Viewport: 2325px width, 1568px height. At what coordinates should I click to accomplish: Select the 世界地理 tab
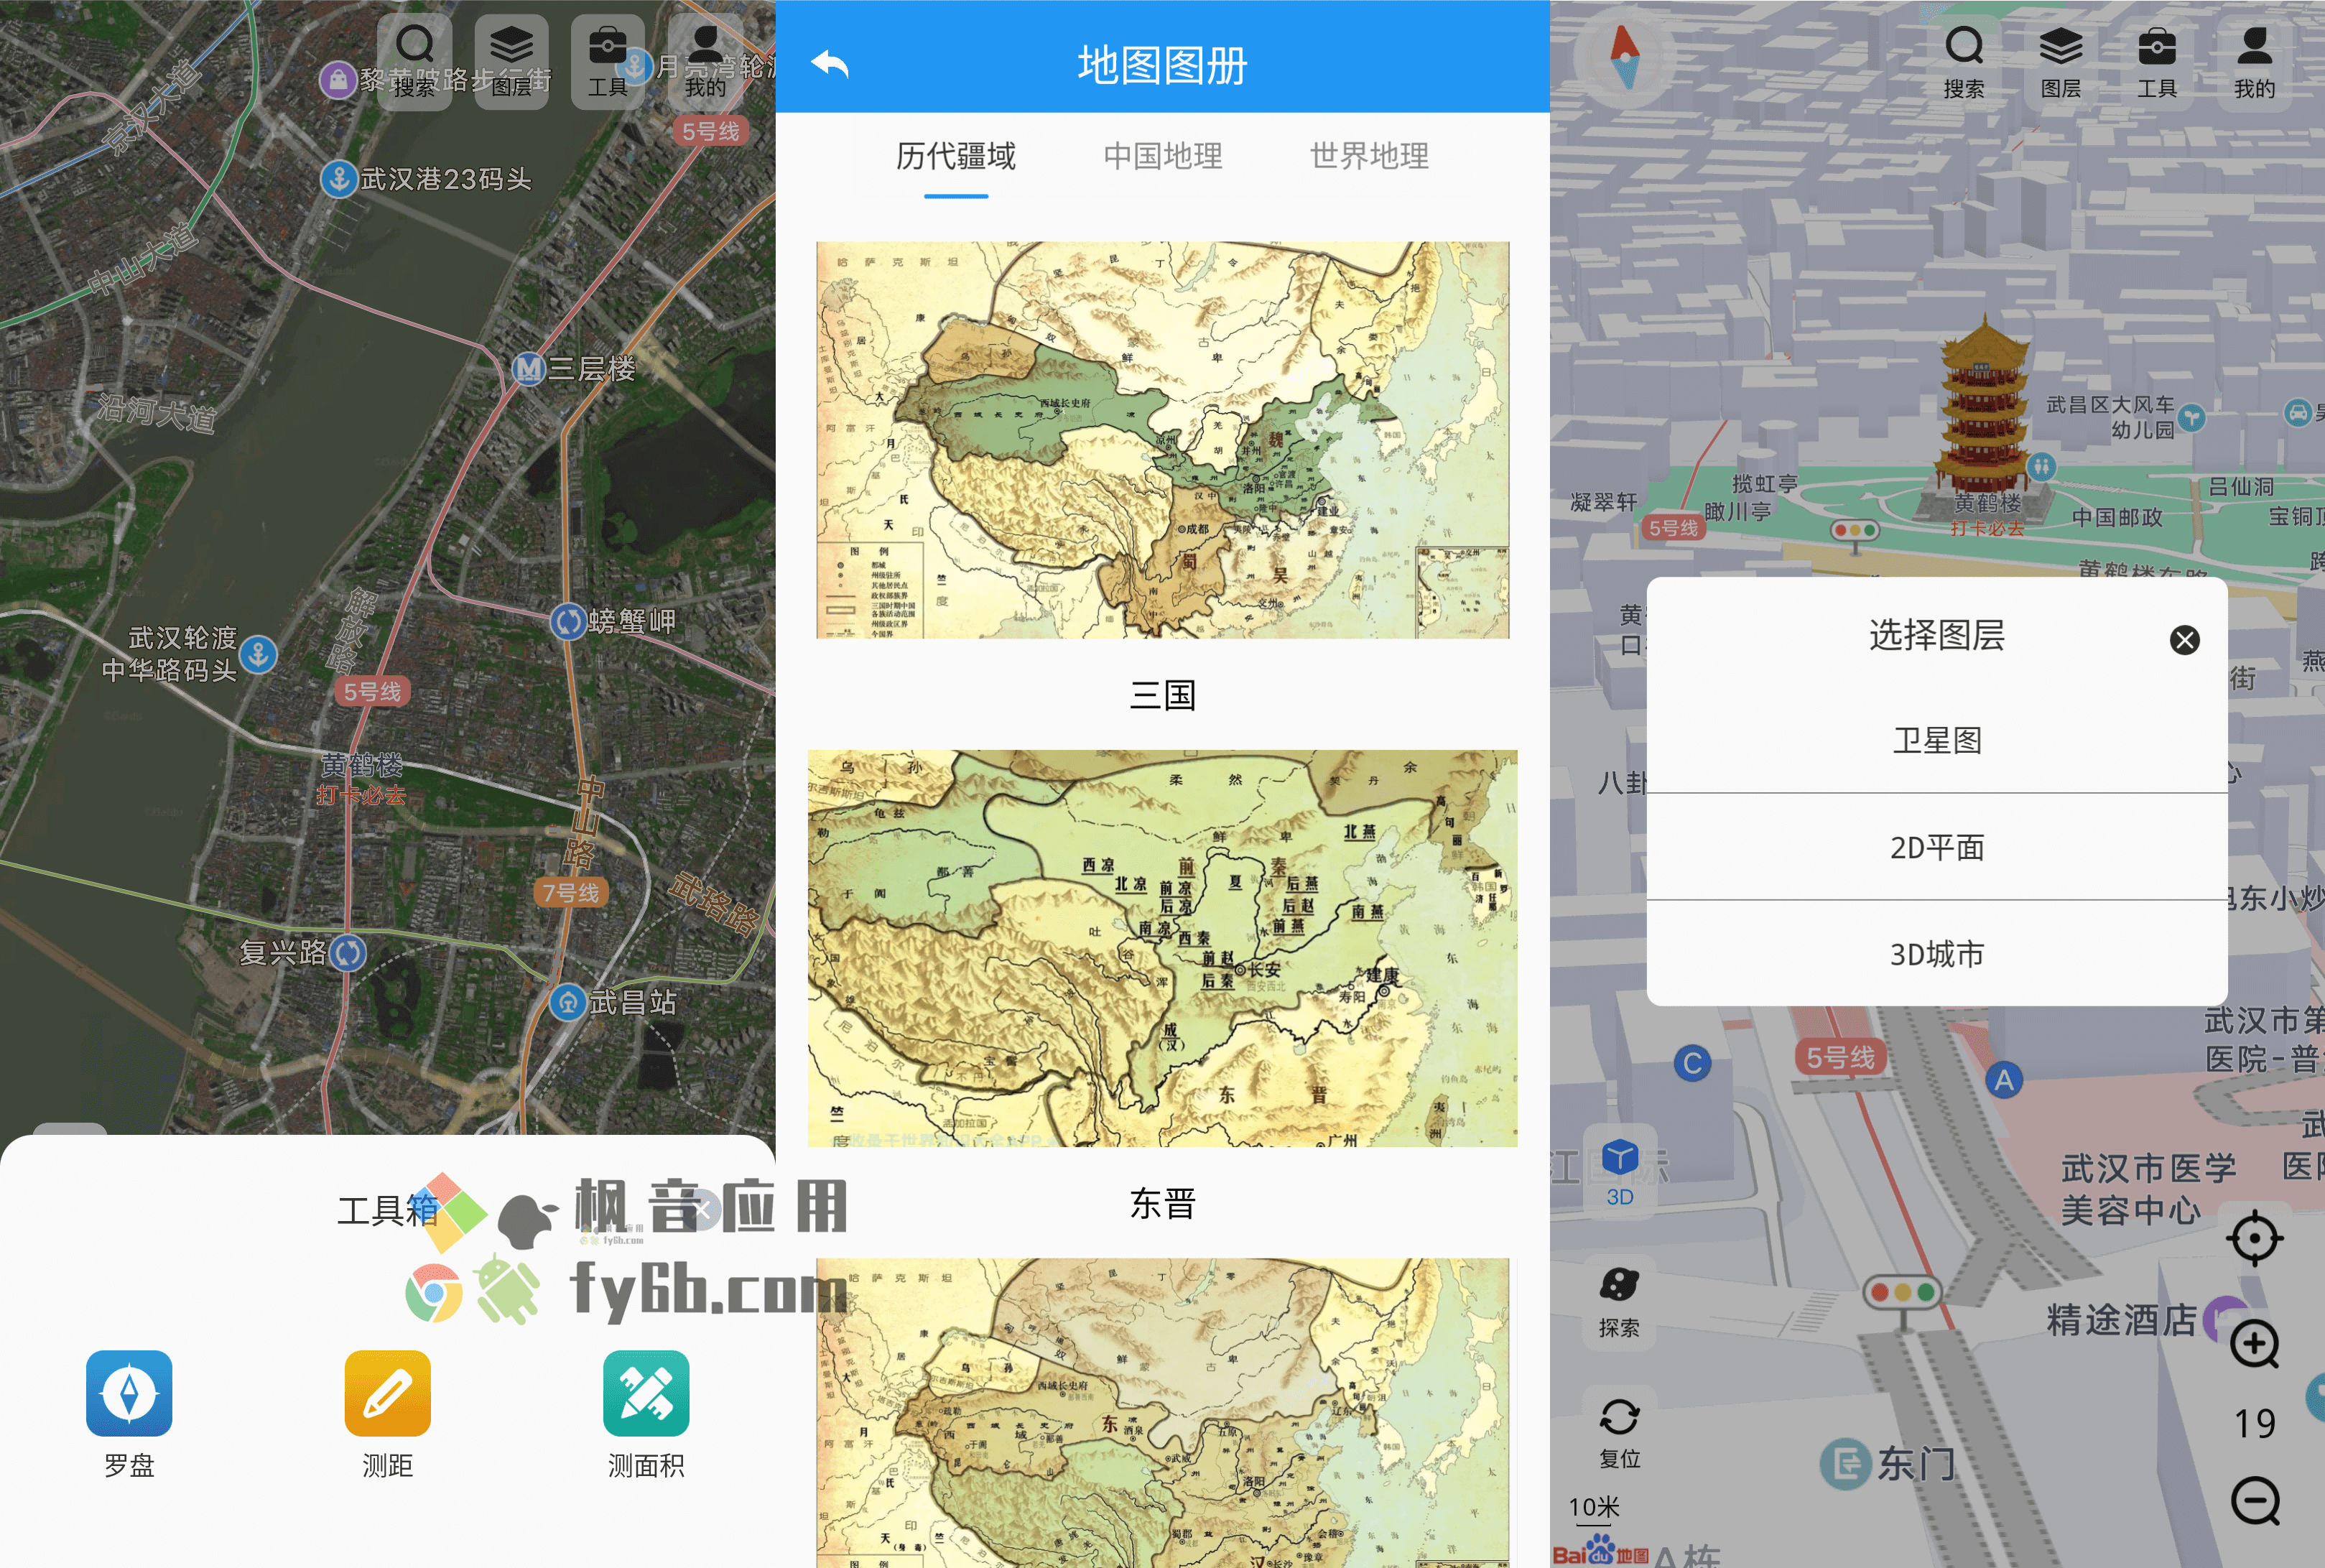[1369, 156]
